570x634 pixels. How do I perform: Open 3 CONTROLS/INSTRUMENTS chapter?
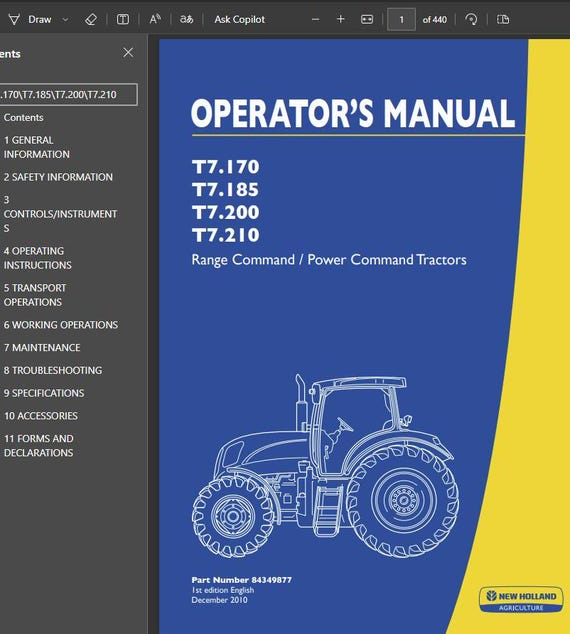click(x=60, y=214)
